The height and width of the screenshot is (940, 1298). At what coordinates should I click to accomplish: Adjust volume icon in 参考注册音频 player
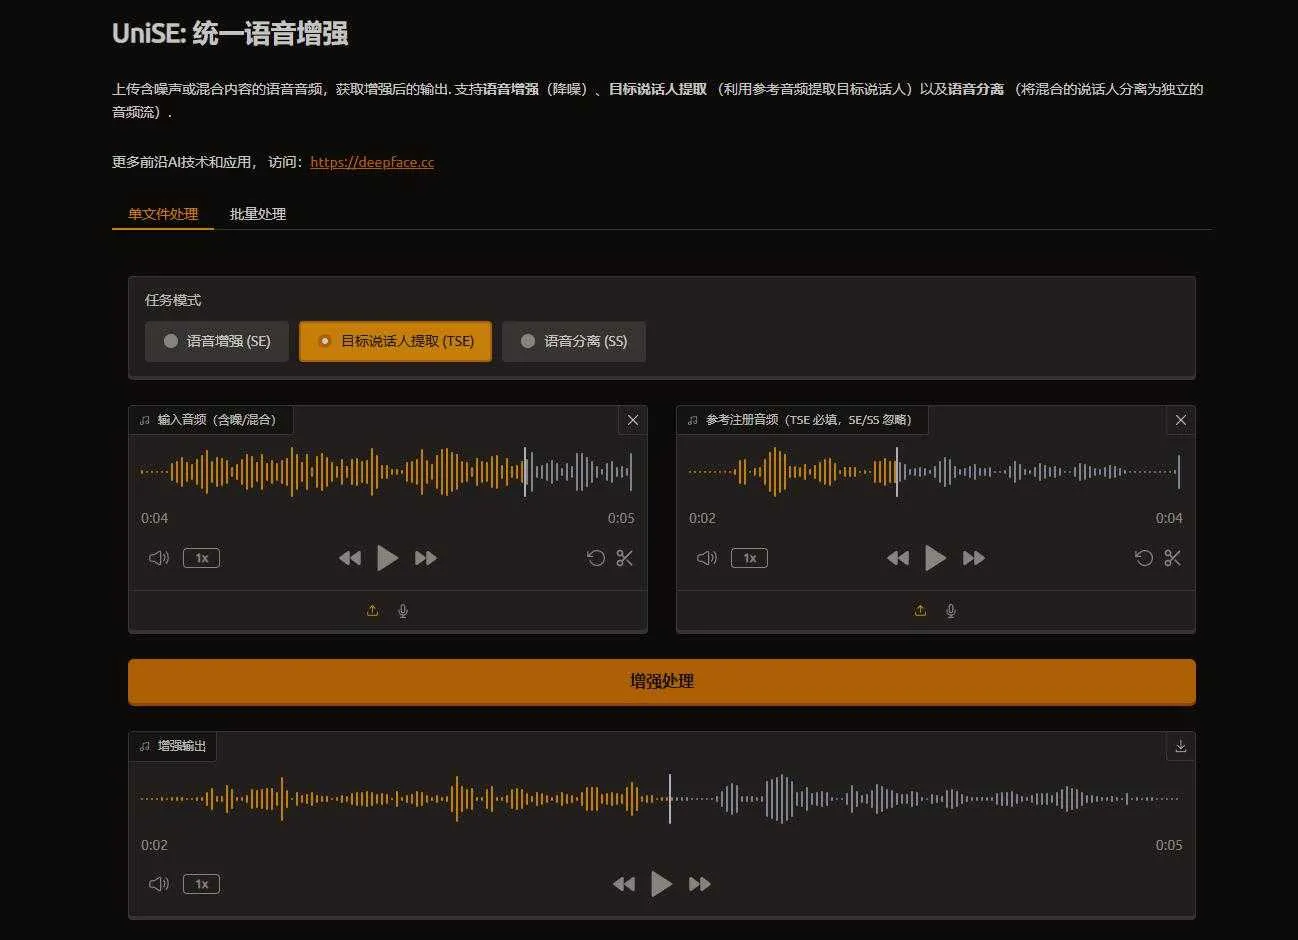click(707, 558)
